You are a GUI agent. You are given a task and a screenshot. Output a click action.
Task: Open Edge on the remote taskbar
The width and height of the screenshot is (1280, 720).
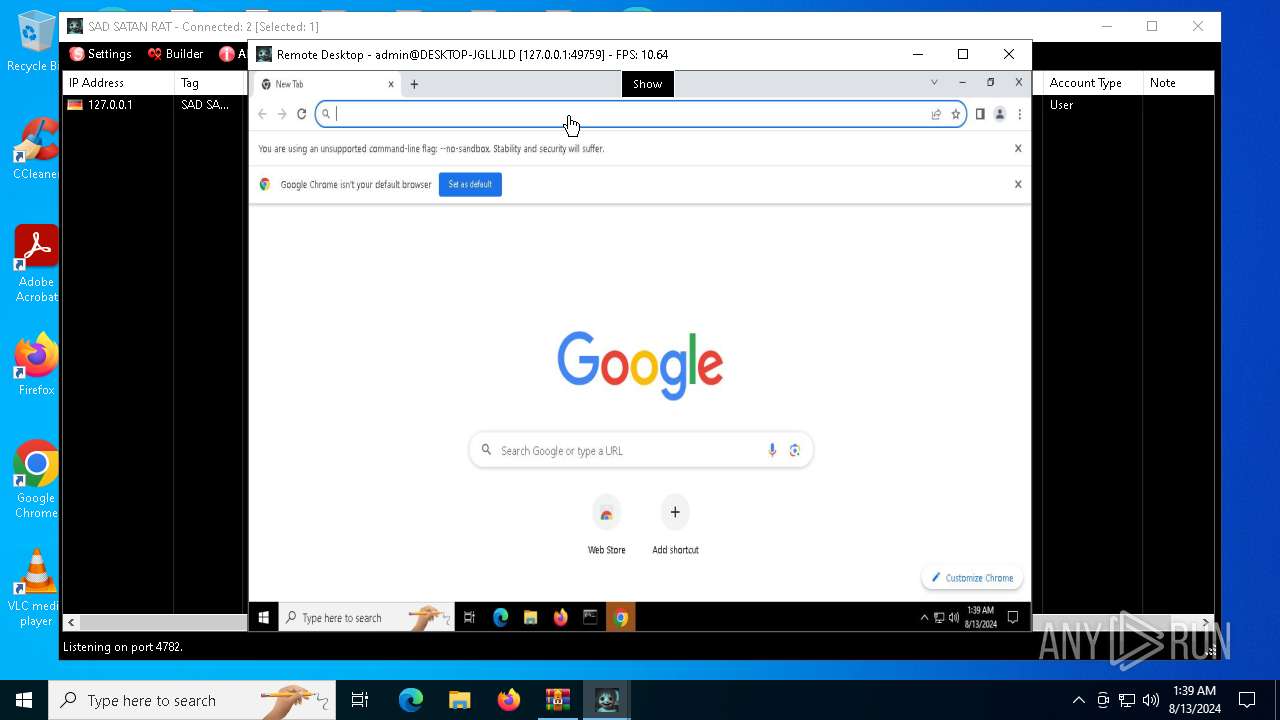(500, 618)
